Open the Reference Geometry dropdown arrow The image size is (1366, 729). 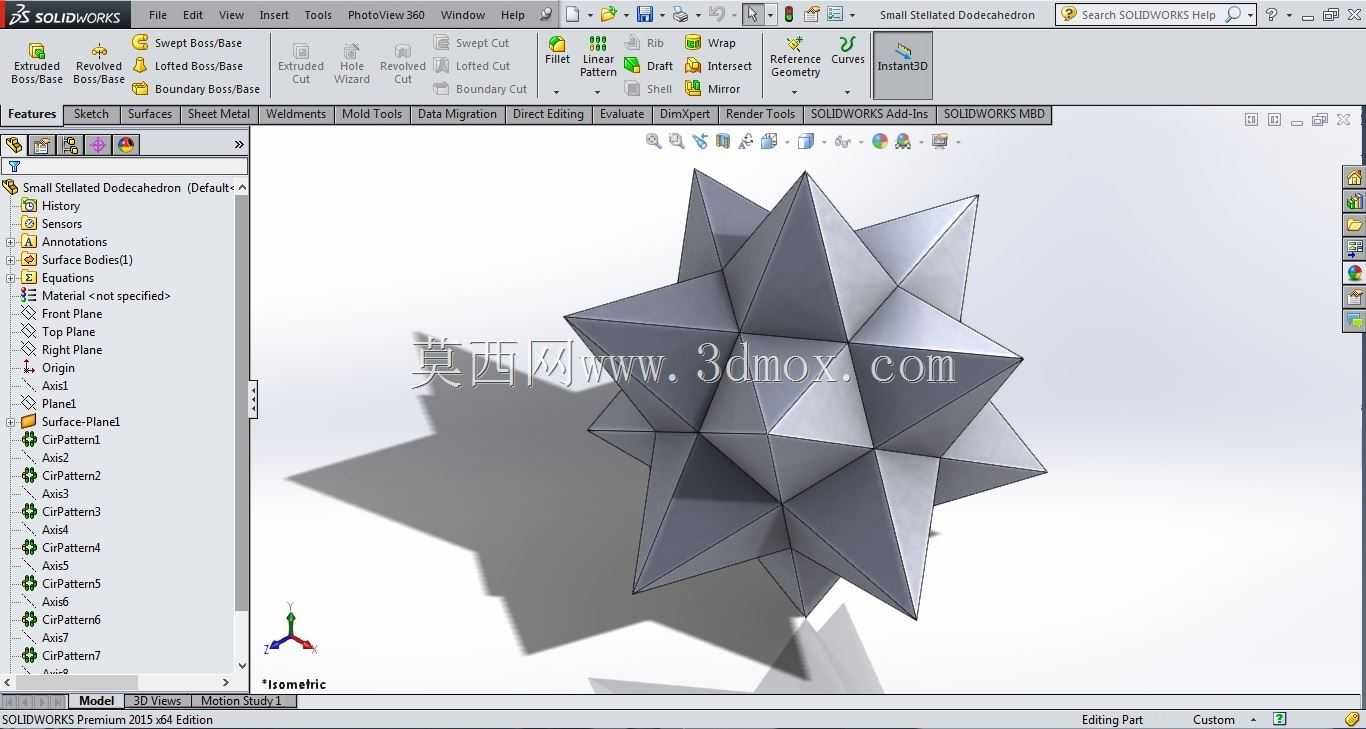pyautogui.click(x=795, y=91)
